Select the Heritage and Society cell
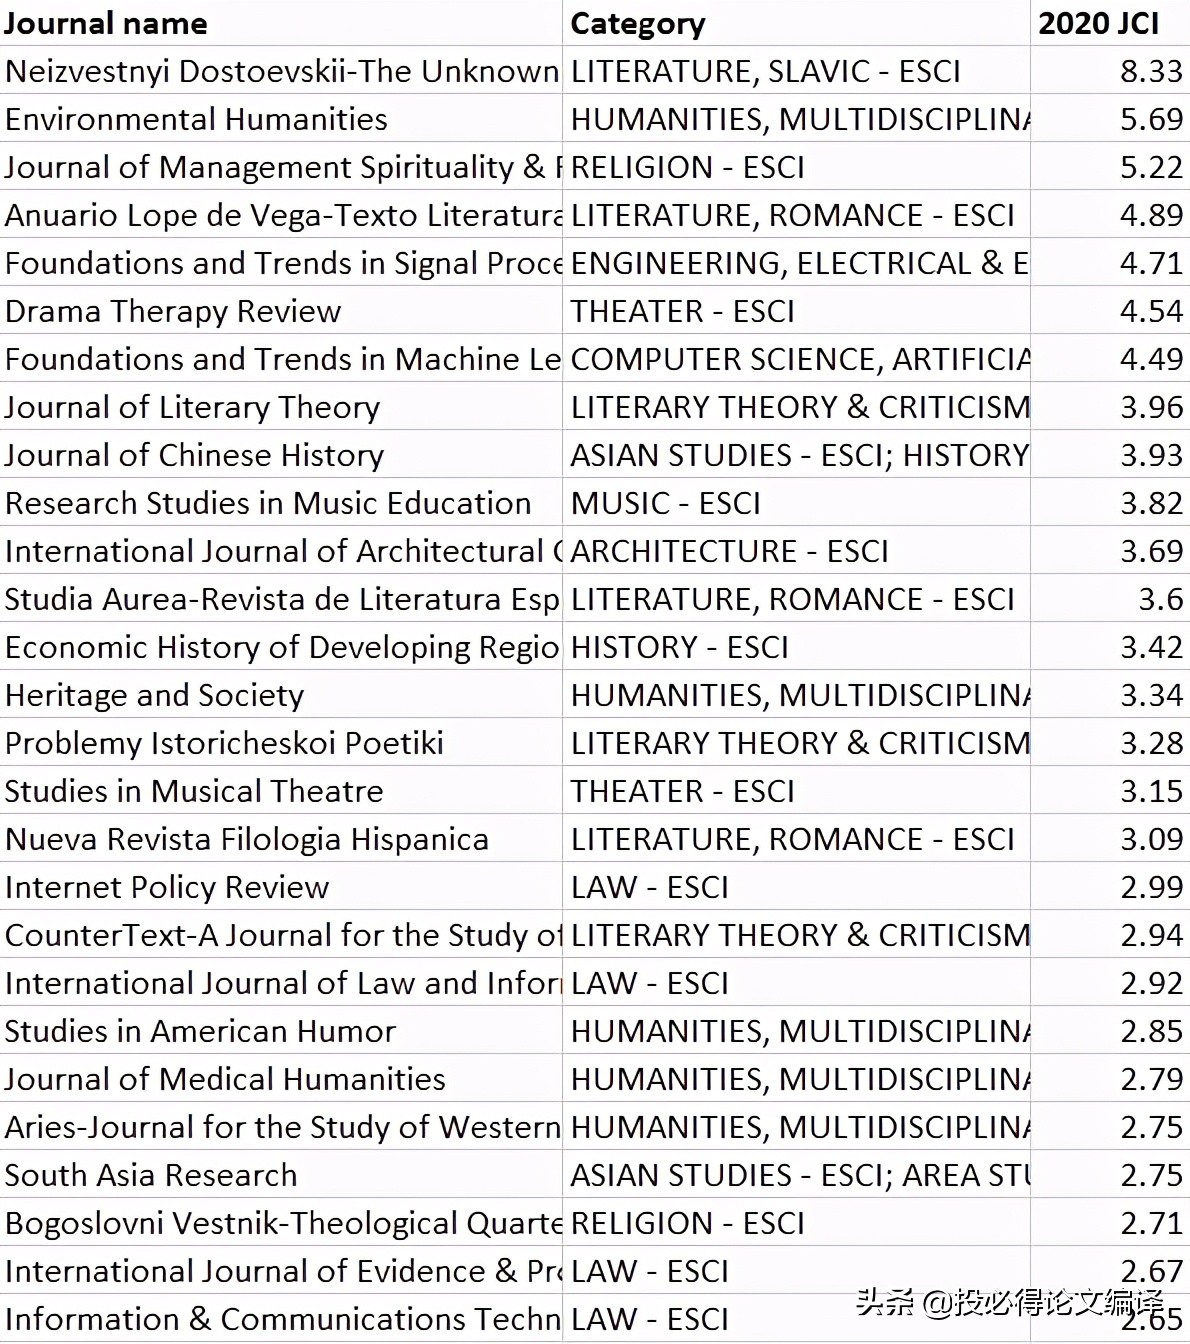The height and width of the screenshot is (1344, 1190). 155,696
